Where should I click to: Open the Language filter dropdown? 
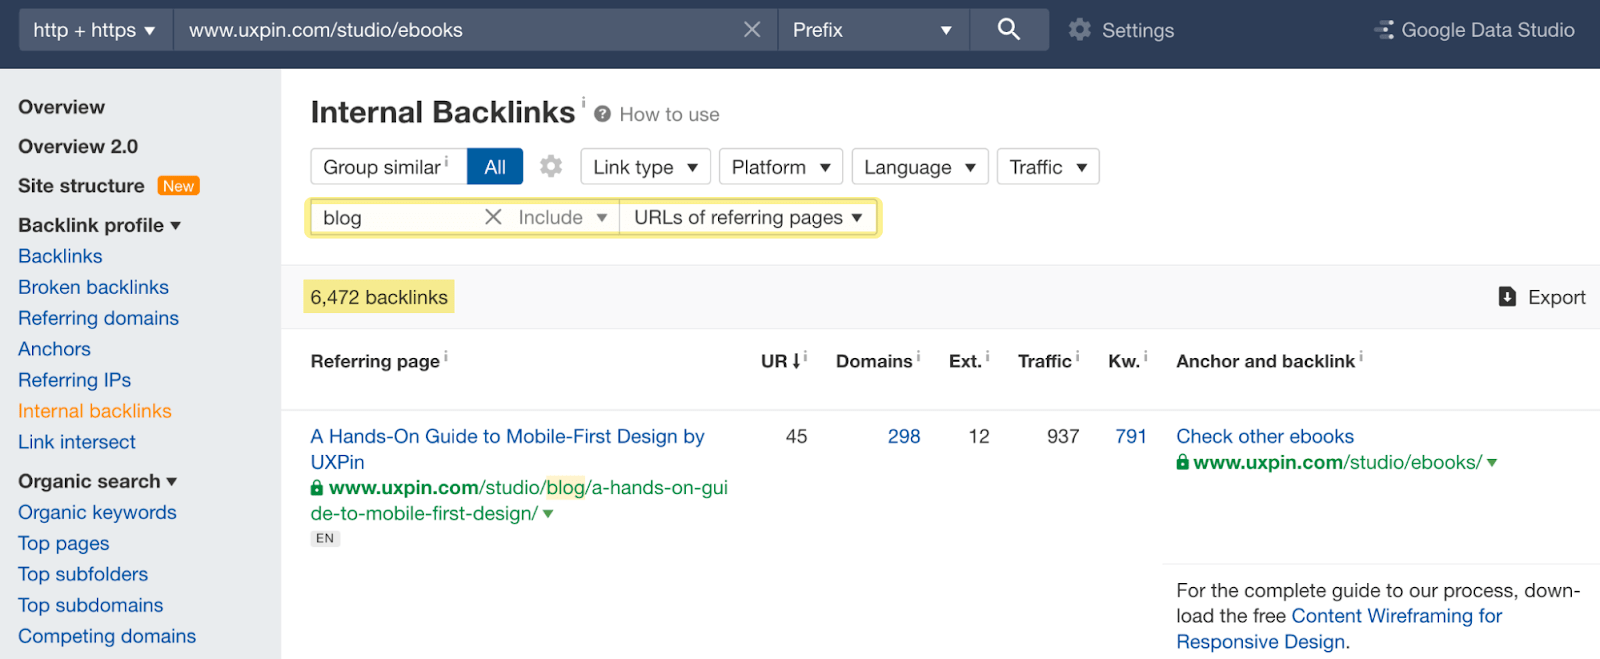[920, 167]
